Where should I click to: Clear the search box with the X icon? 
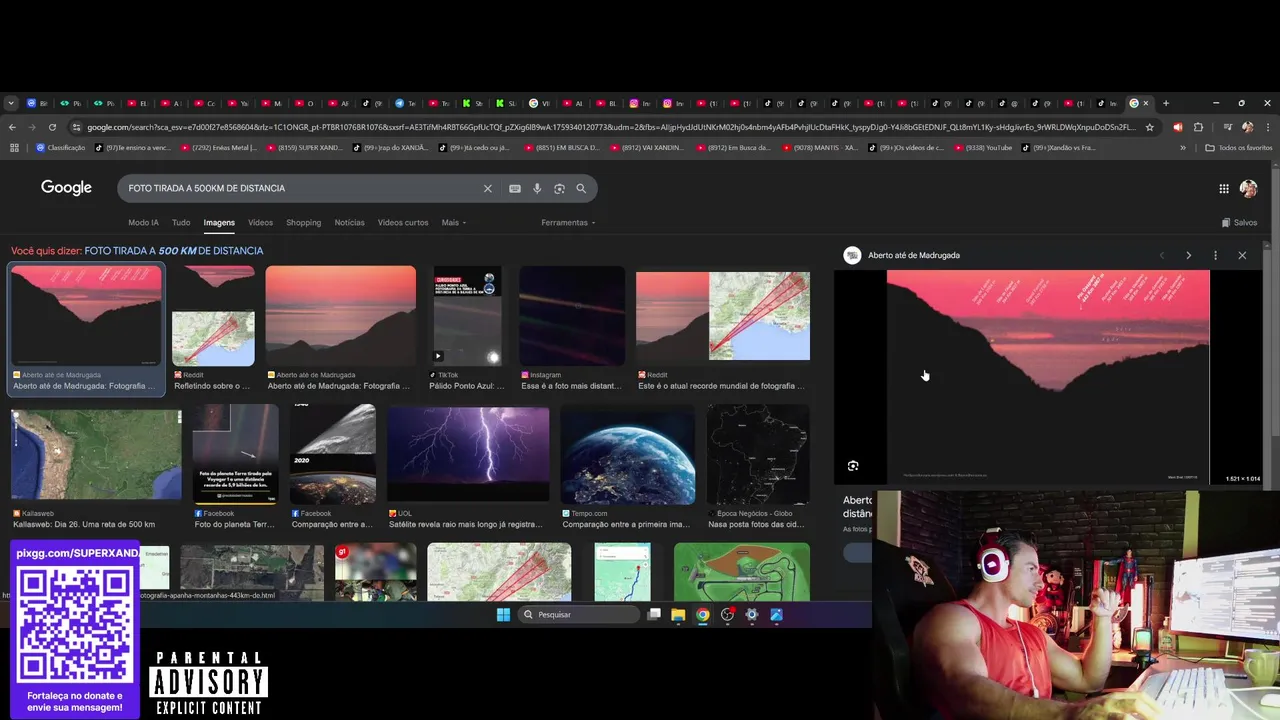tap(488, 188)
